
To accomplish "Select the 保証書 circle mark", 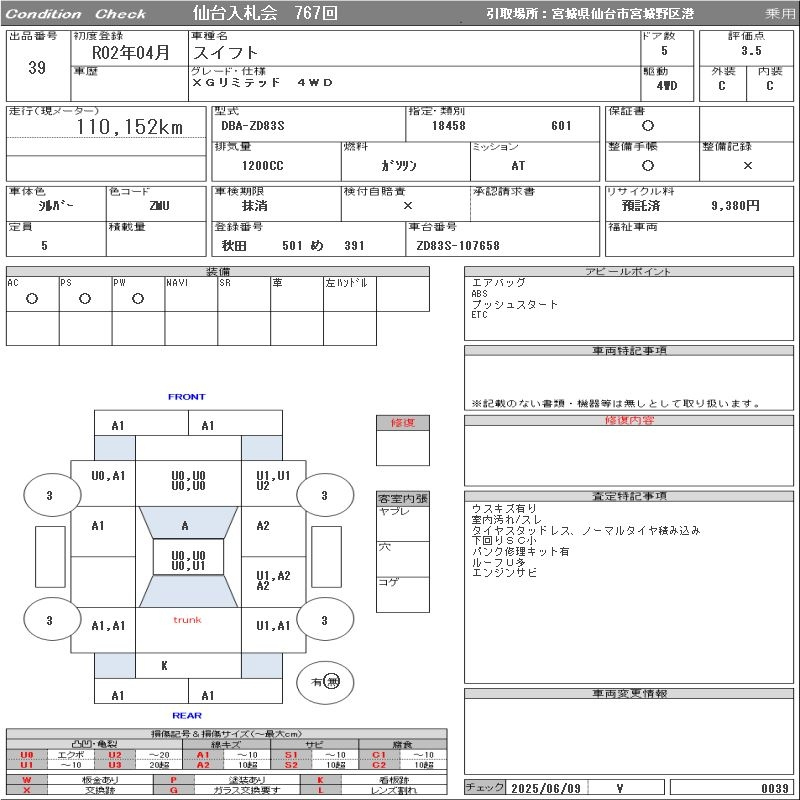I will coord(648,126).
